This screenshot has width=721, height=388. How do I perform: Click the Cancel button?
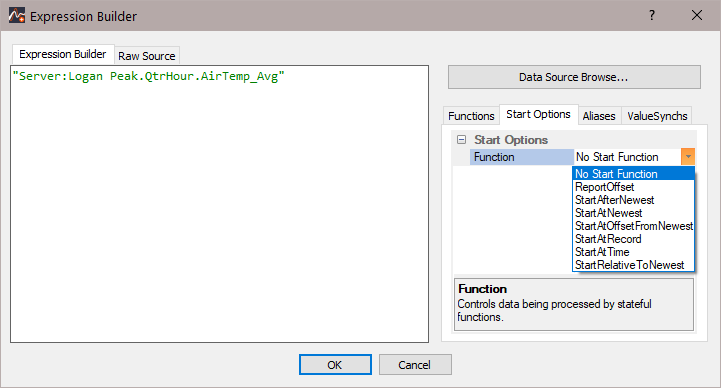click(415, 365)
